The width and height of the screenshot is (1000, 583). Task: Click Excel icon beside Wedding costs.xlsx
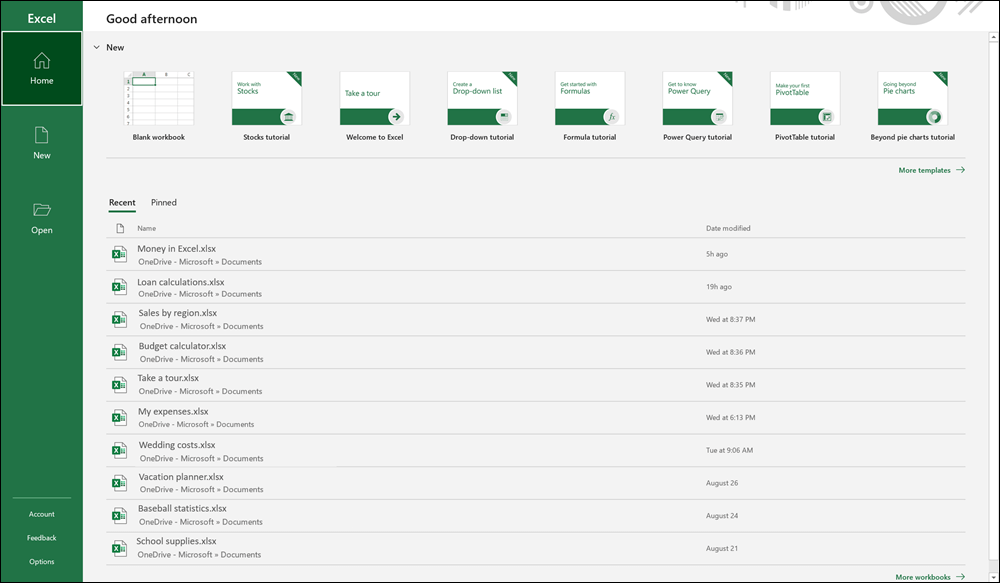tap(119, 450)
